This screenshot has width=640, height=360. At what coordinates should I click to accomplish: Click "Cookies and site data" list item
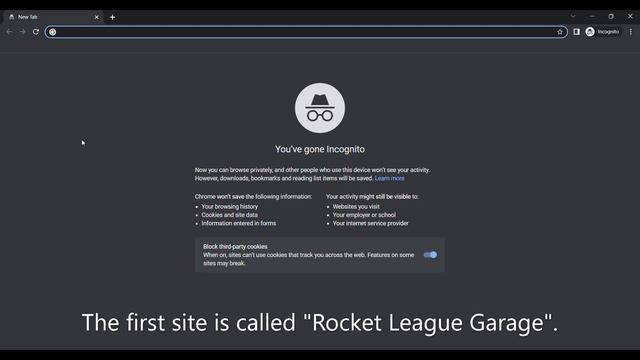(x=229, y=215)
